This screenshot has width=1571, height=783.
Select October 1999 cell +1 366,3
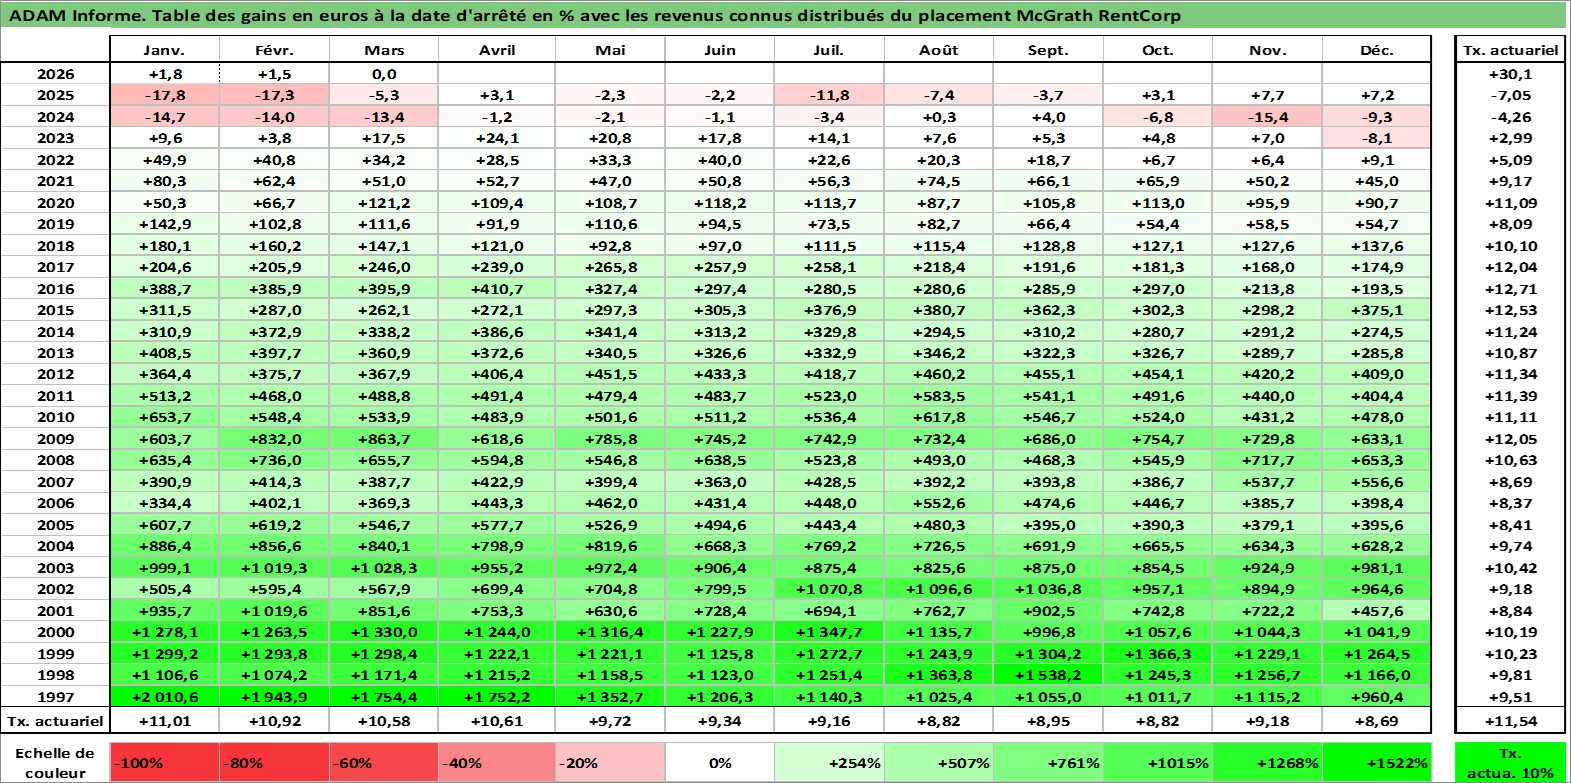(1158, 654)
